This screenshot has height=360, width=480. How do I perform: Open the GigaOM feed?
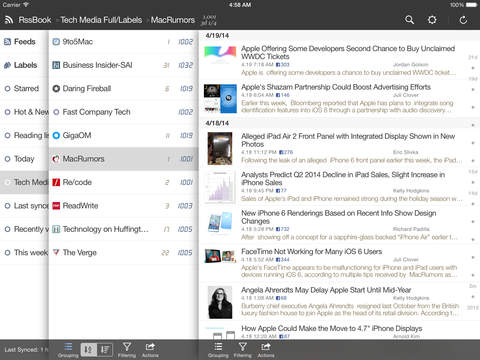tap(123, 135)
